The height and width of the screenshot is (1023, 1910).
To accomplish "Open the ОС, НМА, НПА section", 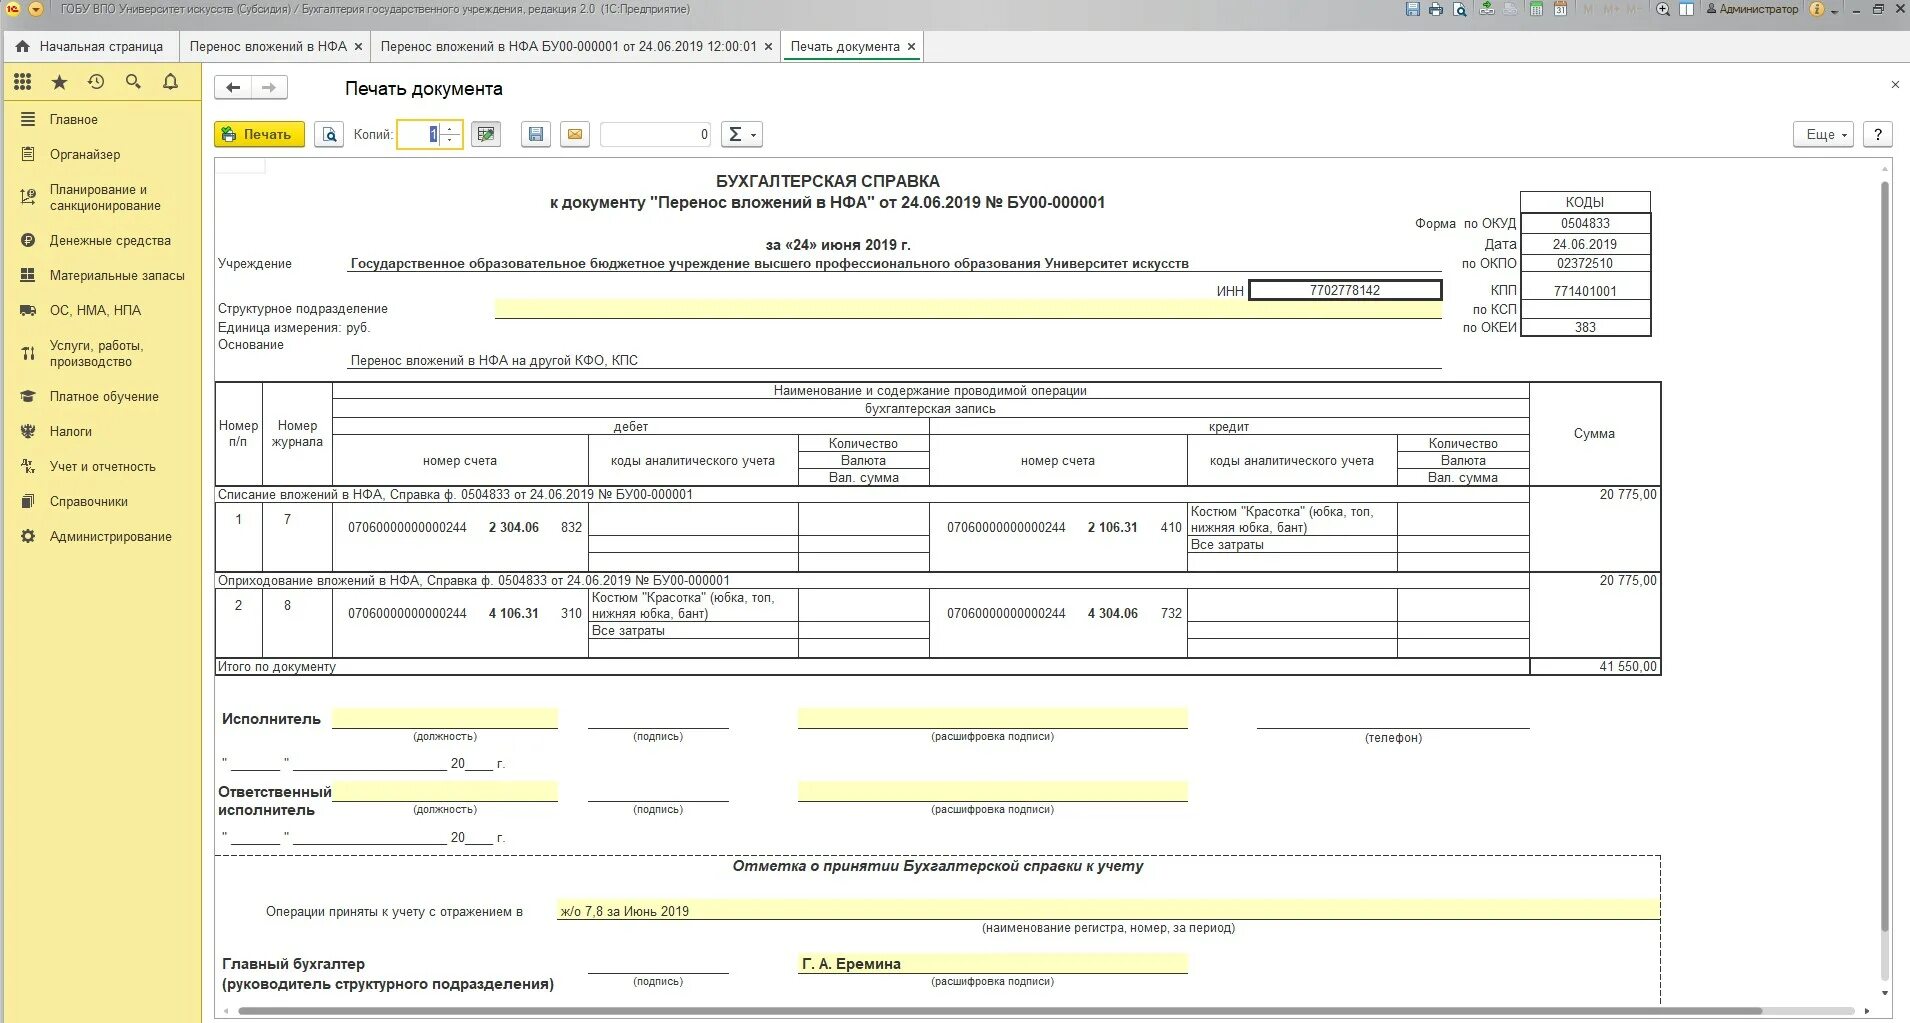I will tap(102, 310).
